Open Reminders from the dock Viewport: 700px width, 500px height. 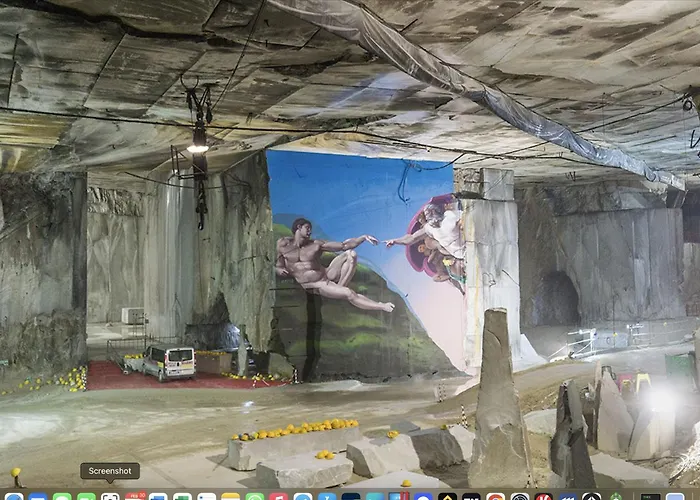[x=206, y=497]
